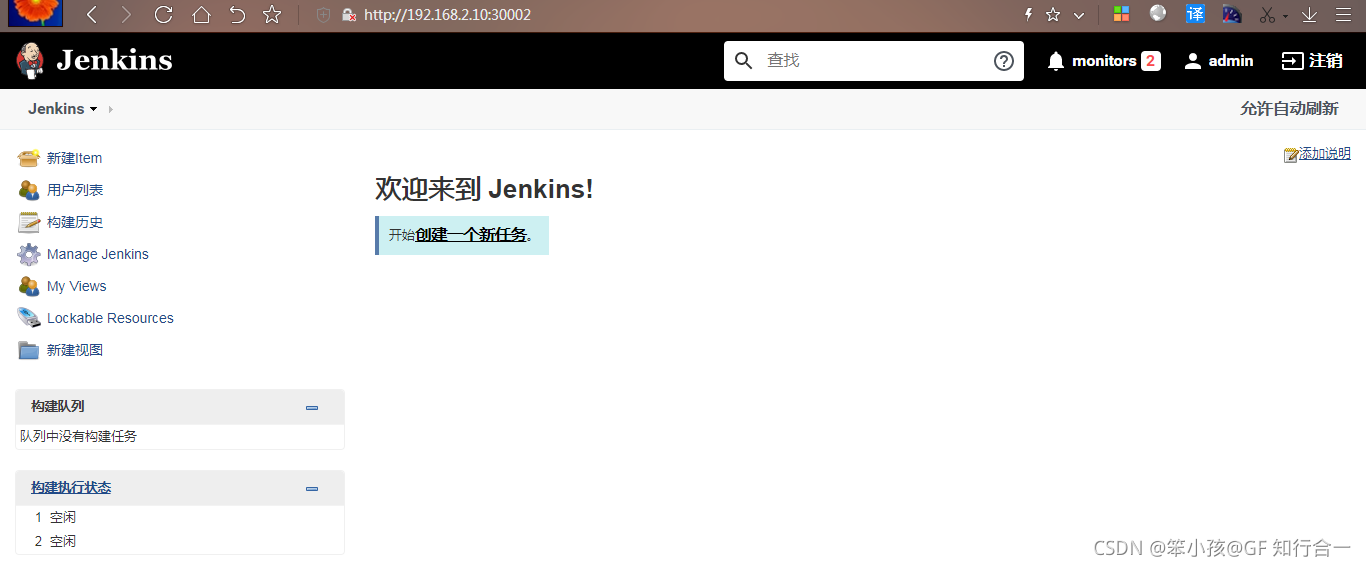This screenshot has width=1366, height=566.
Task: Collapse the 构建执行状态 panel
Action: (x=312, y=488)
